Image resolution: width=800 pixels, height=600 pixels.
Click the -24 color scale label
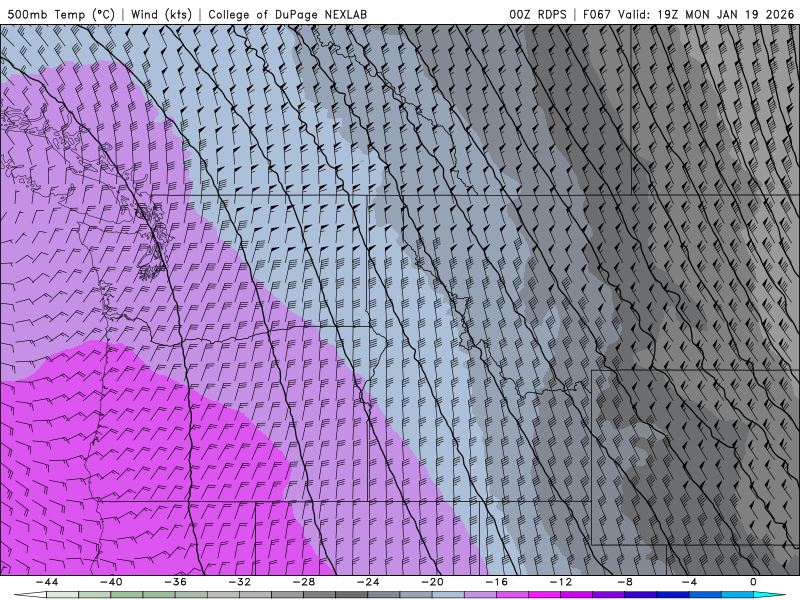tap(368, 582)
